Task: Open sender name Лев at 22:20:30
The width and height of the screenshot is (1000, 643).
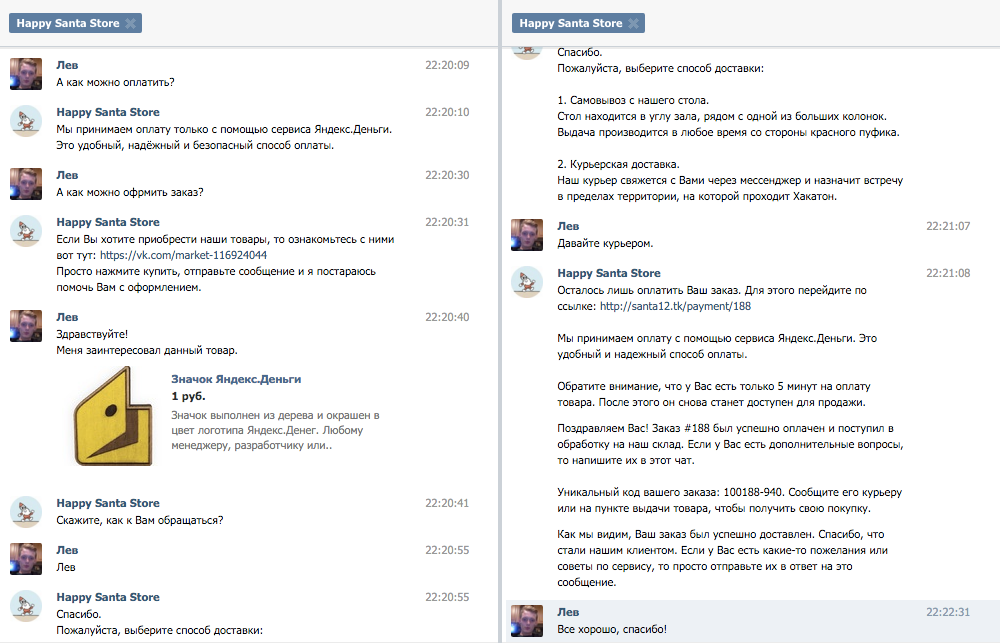Action: (67, 175)
